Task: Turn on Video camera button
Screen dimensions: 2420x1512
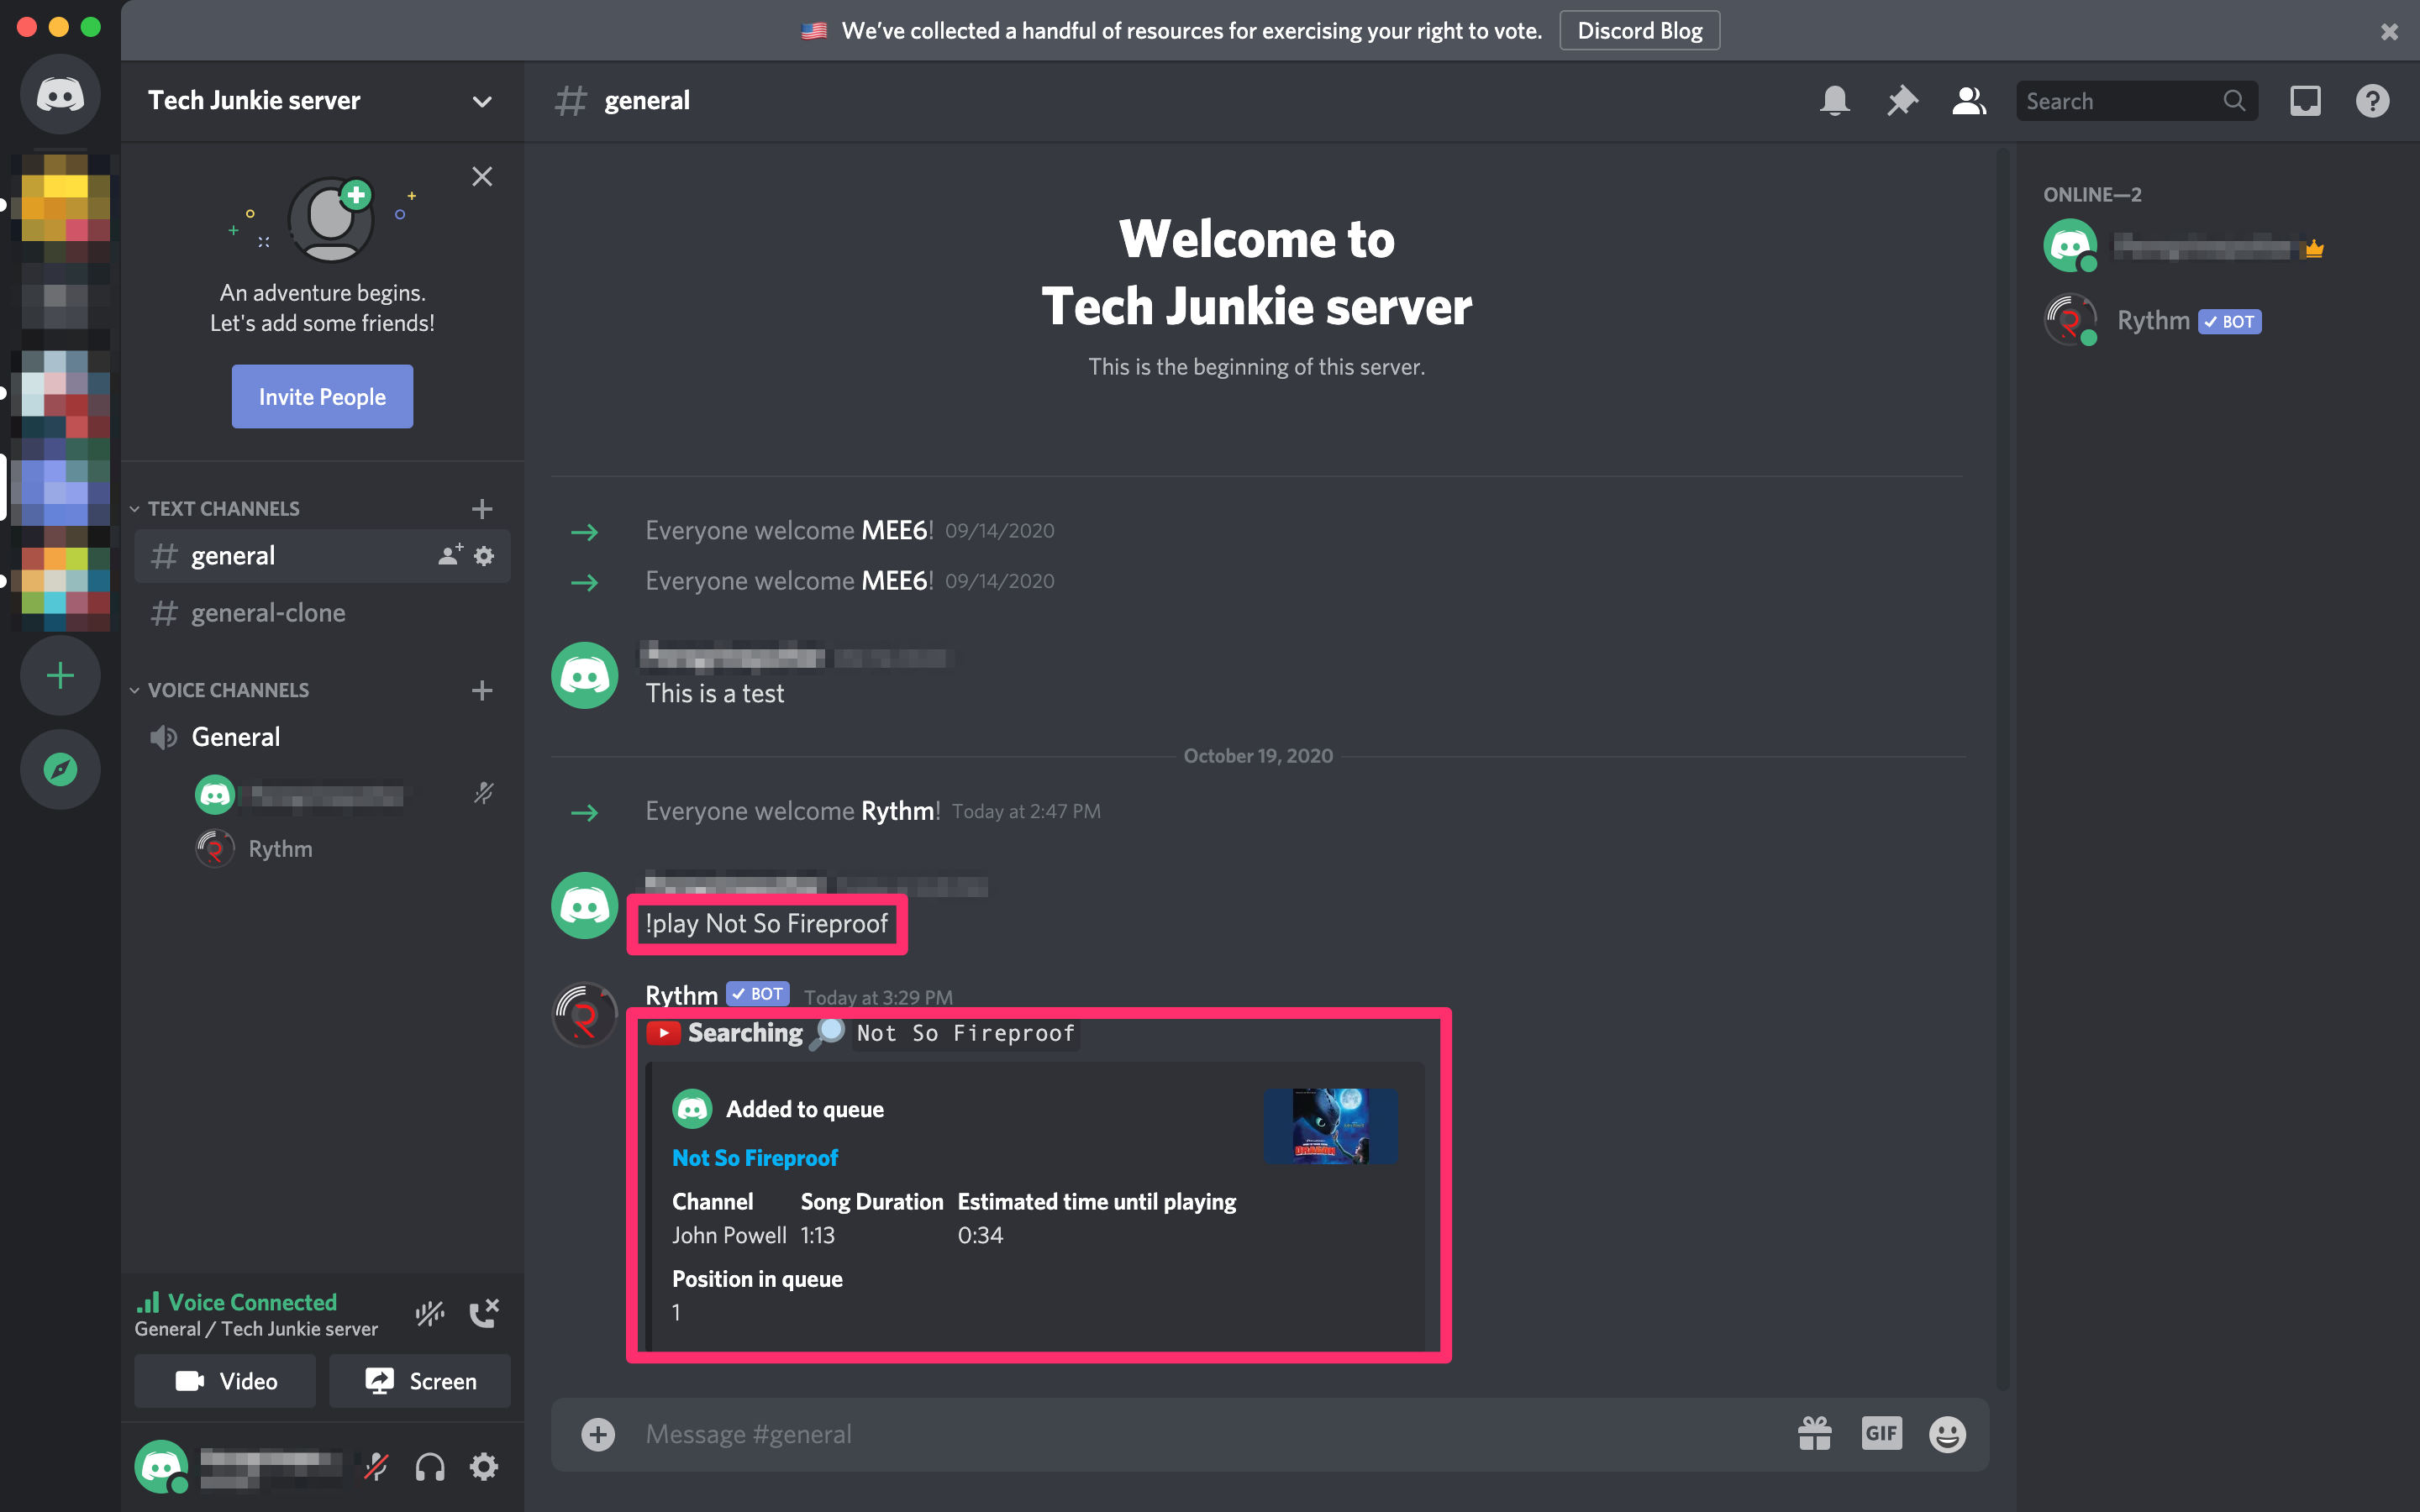Action: 225,1381
